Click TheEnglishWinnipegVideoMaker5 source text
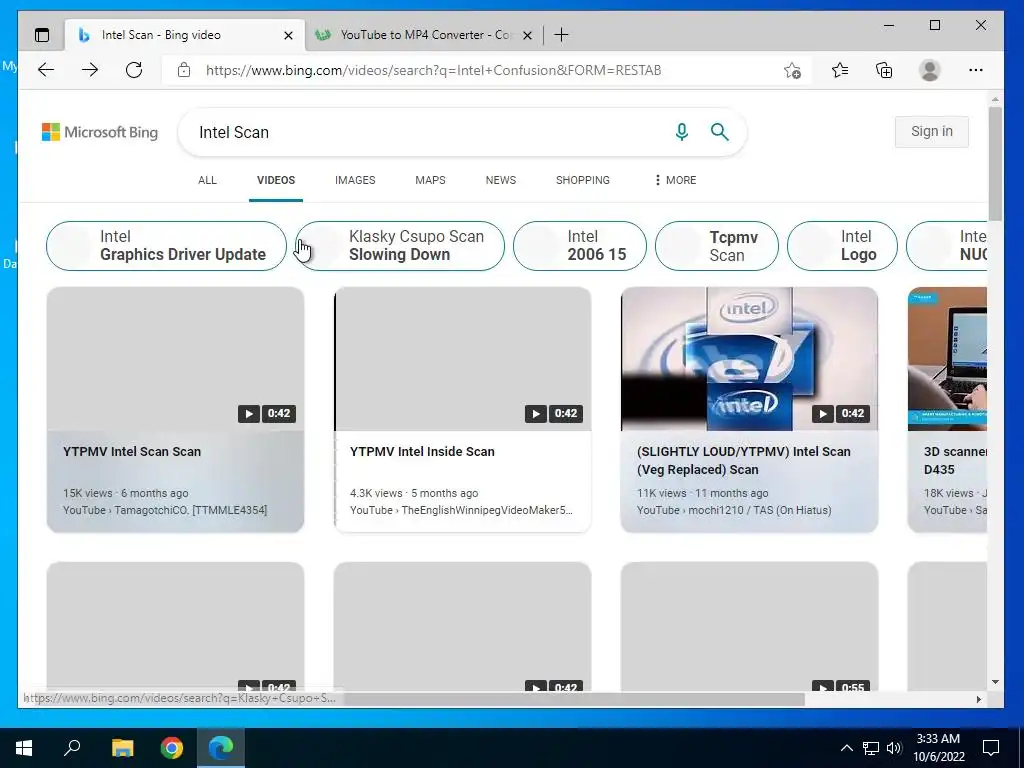Image resolution: width=1024 pixels, height=768 pixels. click(487, 510)
